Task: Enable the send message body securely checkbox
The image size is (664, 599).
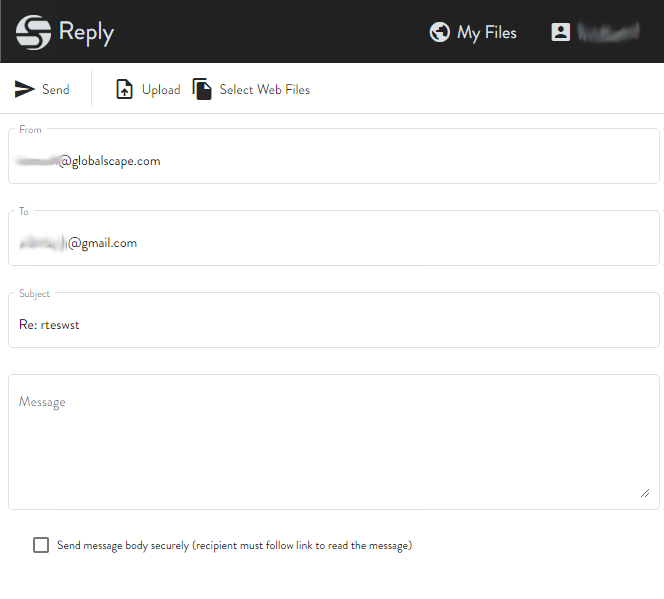Action: [41, 545]
